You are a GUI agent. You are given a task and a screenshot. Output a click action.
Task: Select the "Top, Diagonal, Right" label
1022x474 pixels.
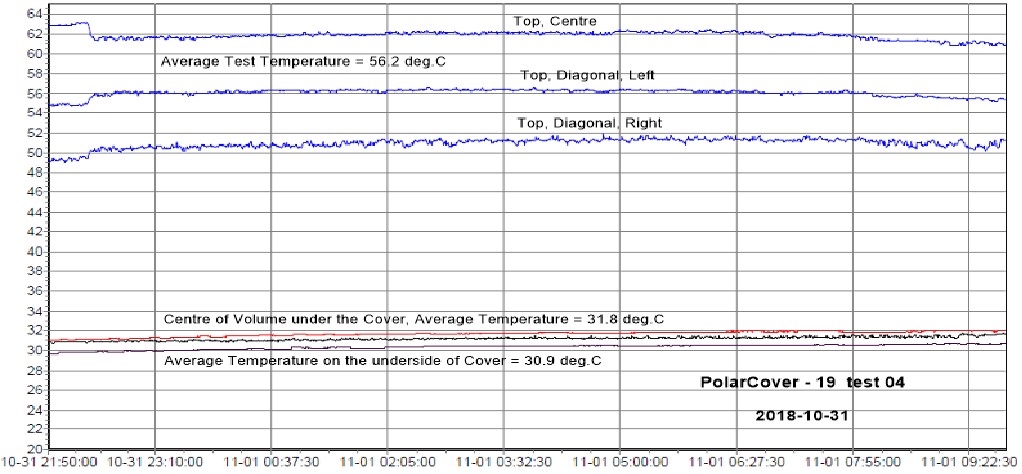591,123
